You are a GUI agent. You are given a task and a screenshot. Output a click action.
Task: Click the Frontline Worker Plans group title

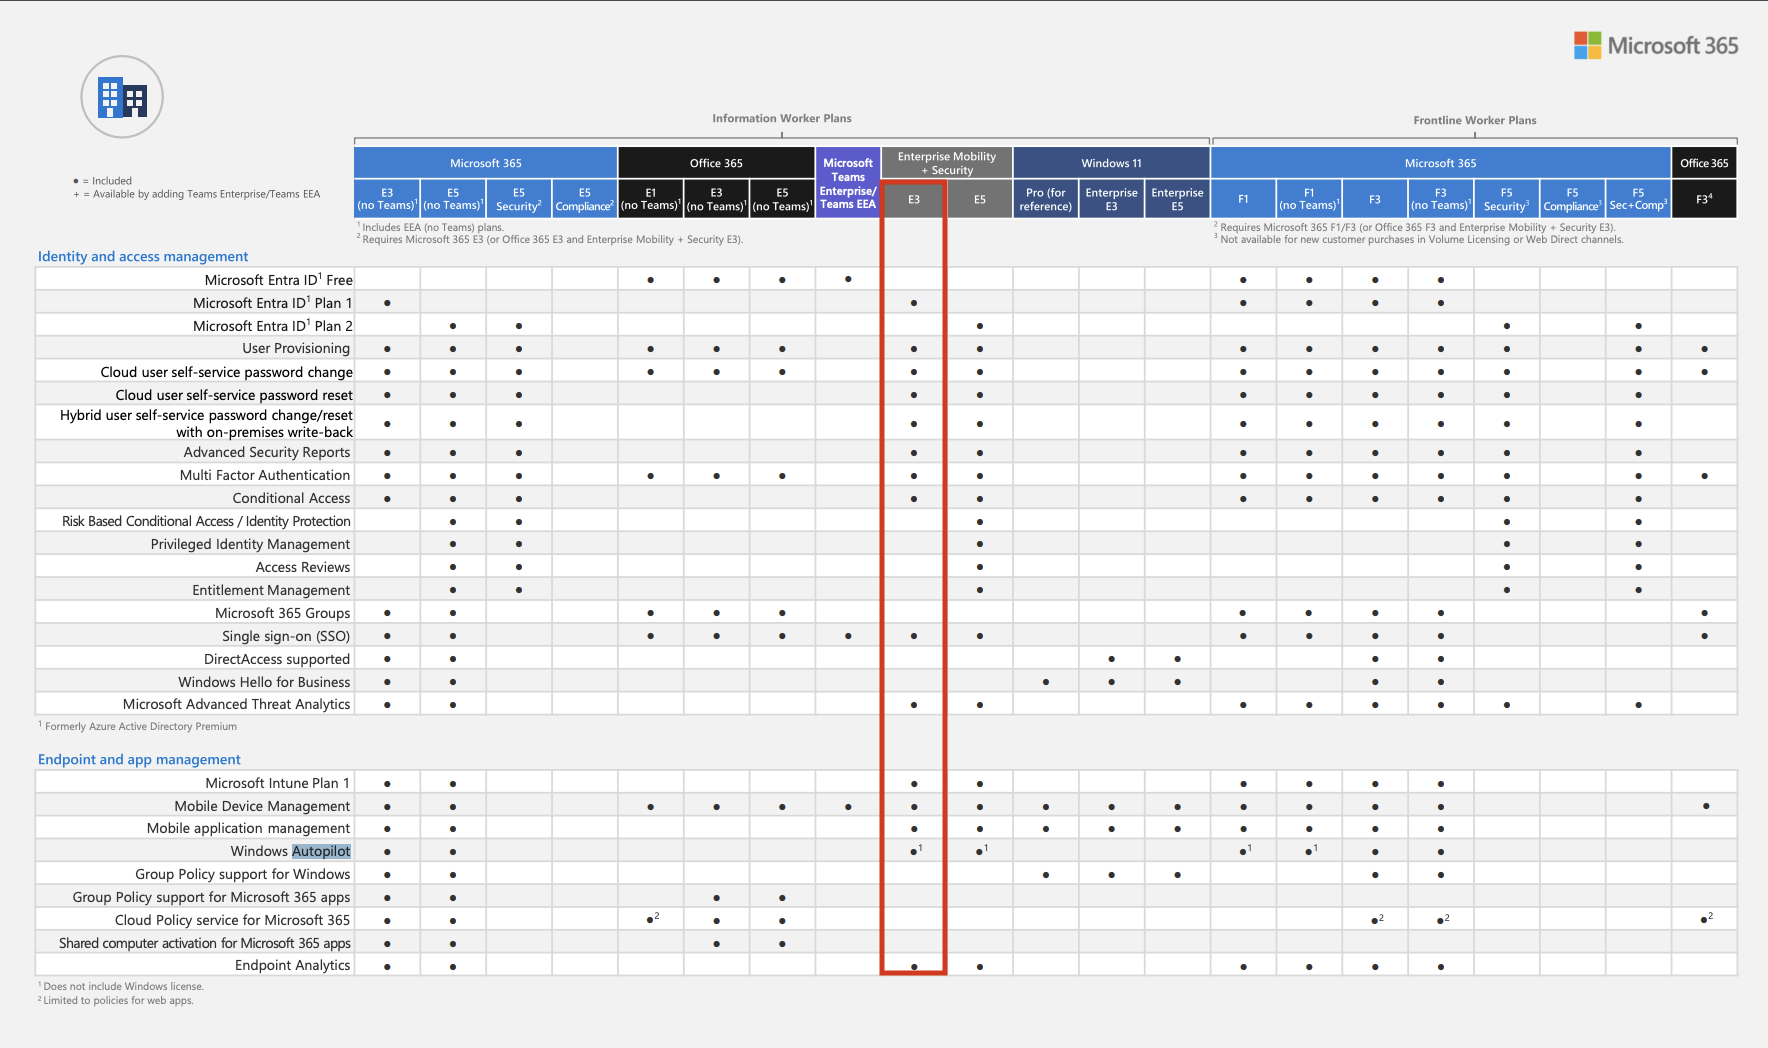(x=1474, y=120)
